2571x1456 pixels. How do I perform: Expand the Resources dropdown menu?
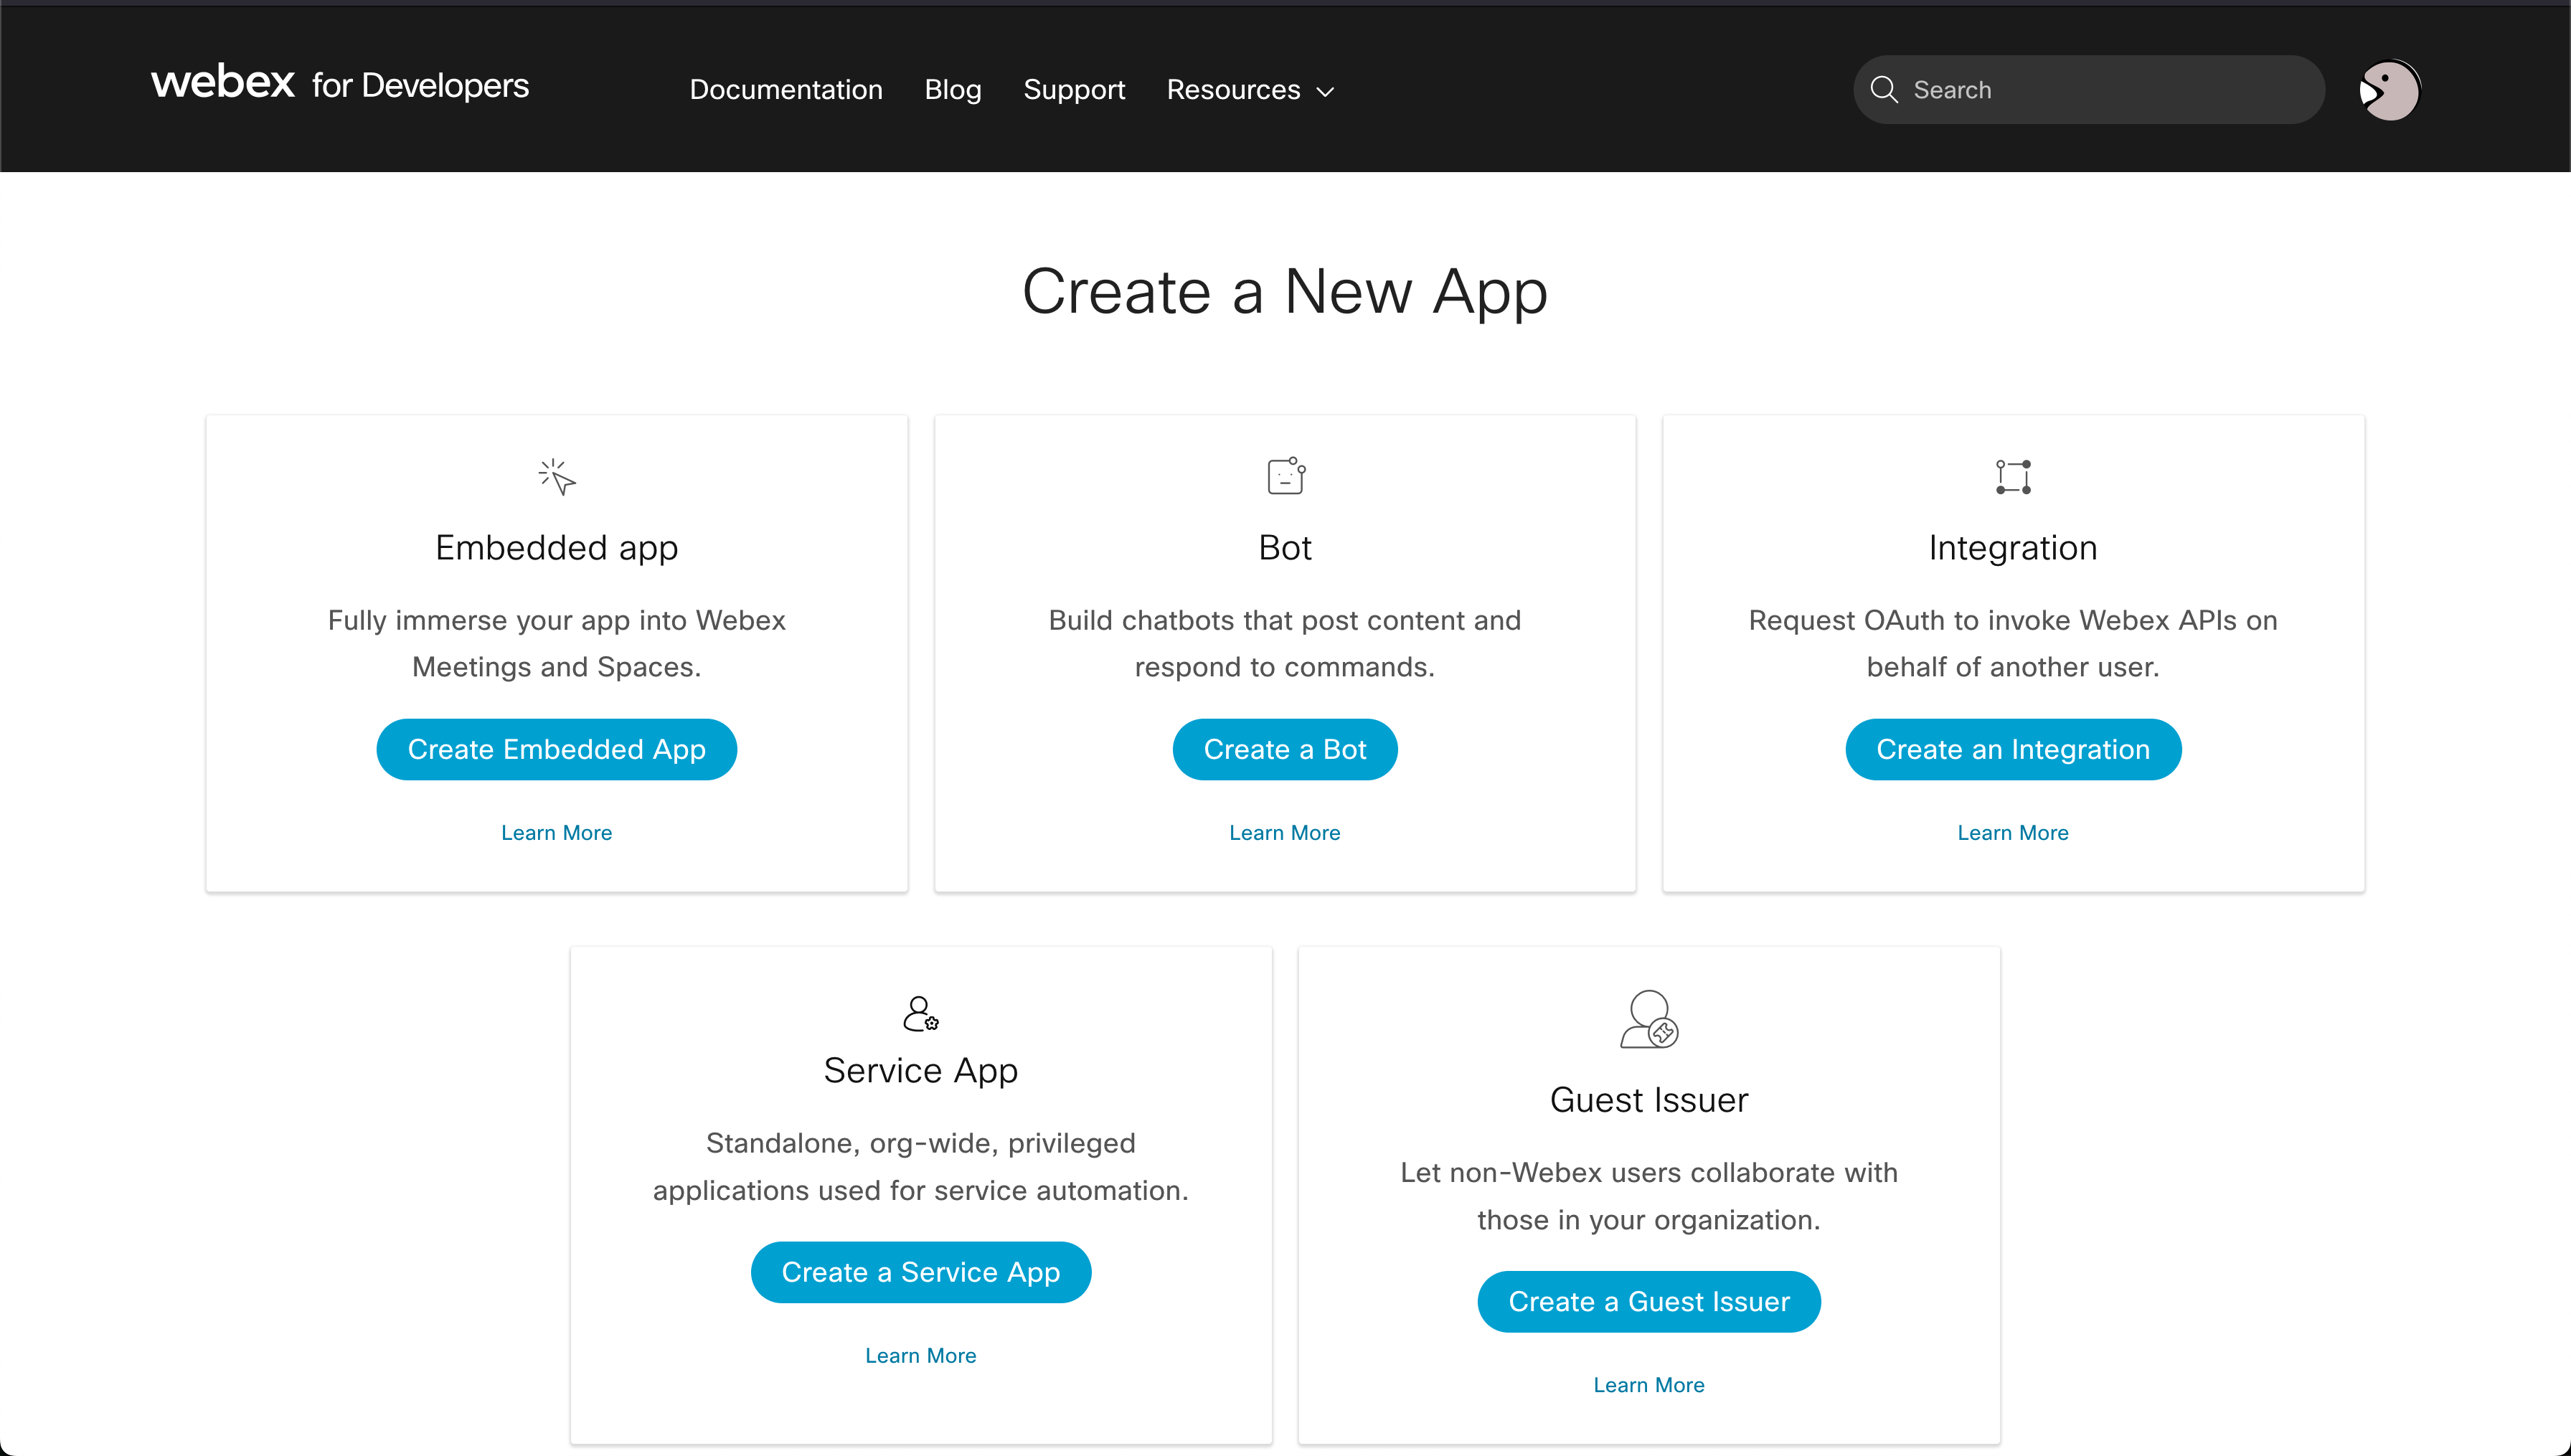(x=1250, y=90)
